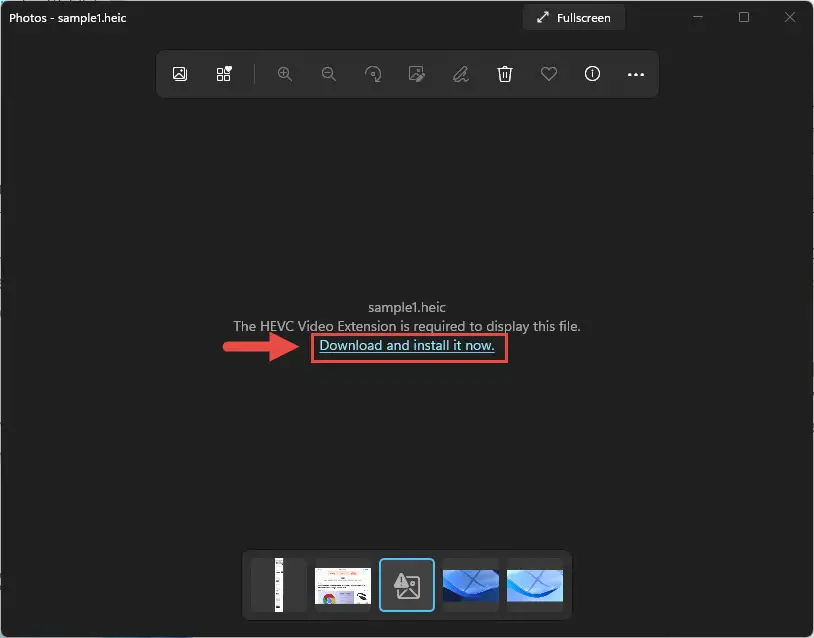Select the tall narrow first filmstrip thumbnail
814x638 pixels.
click(x=279, y=585)
